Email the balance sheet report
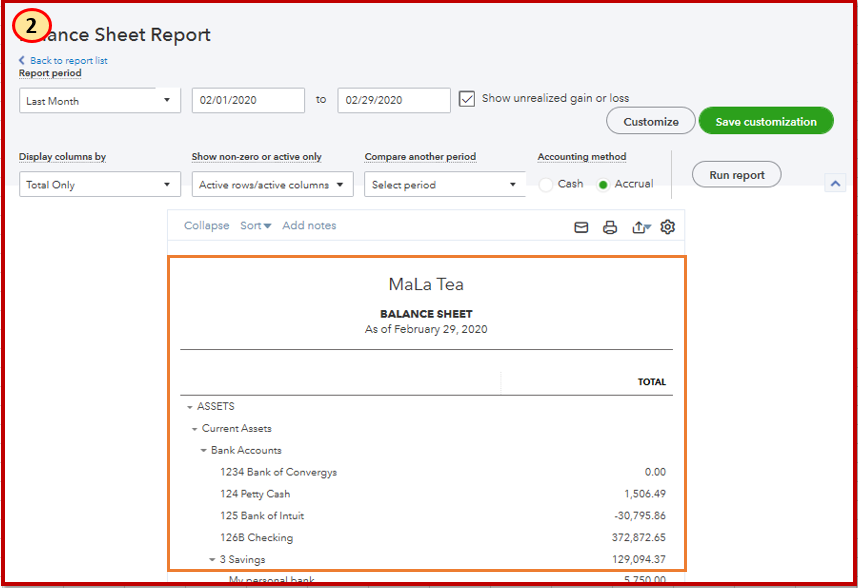The height and width of the screenshot is (588, 858). 581,227
